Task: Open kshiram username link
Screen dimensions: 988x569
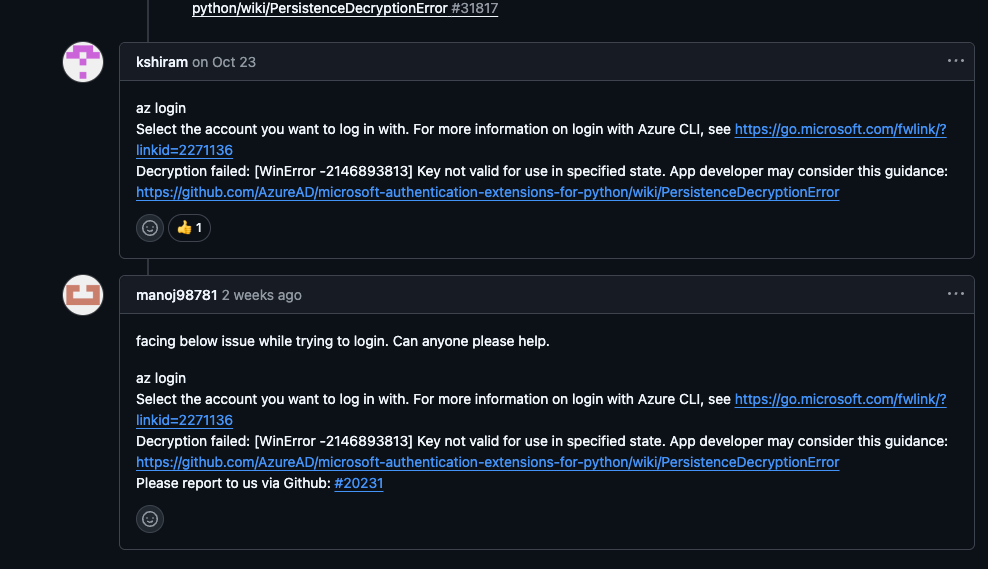Action: click(162, 62)
